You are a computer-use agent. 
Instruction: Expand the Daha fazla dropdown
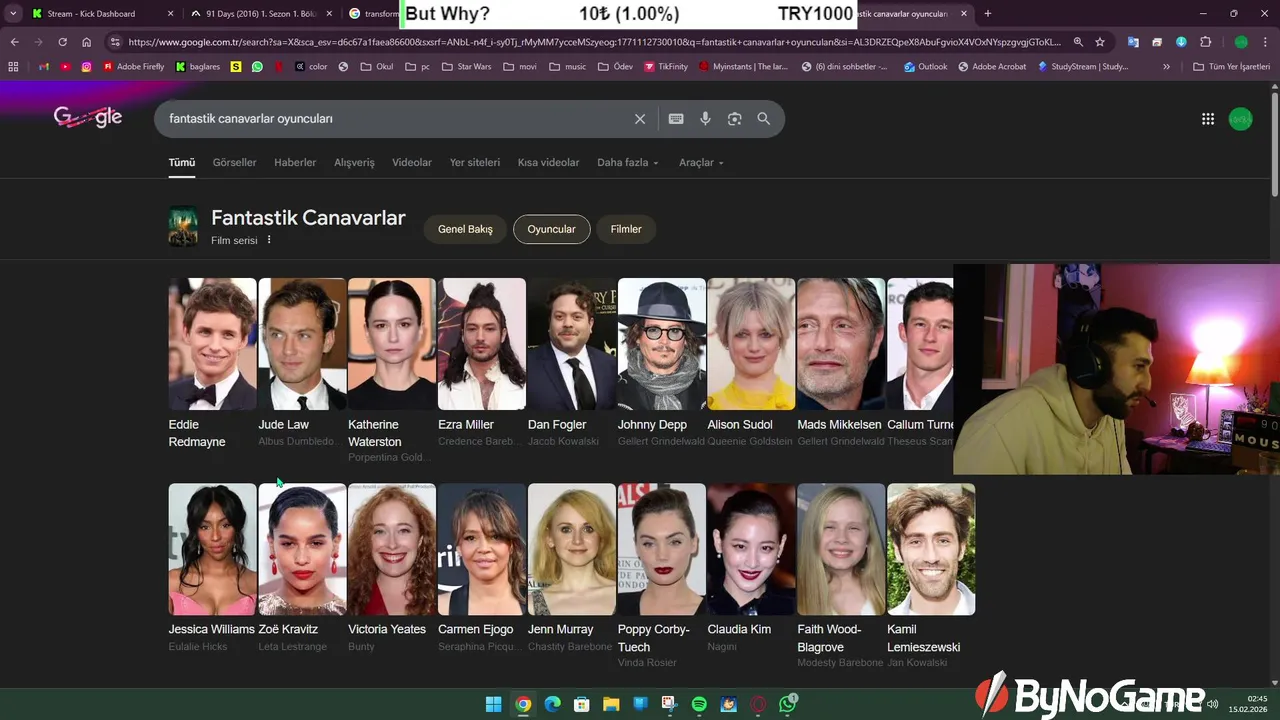click(x=627, y=162)
